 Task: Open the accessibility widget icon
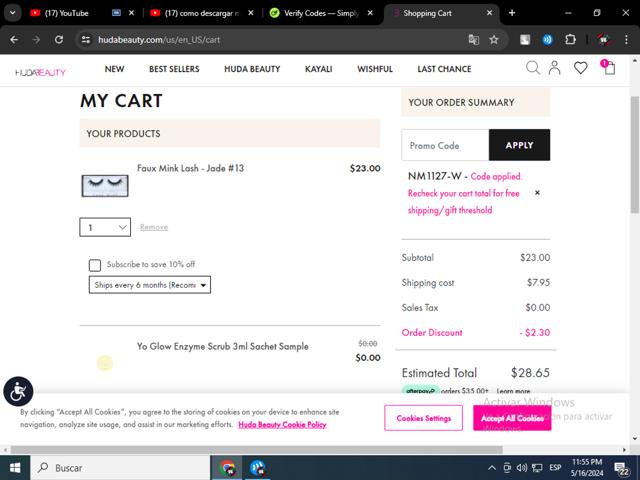coord(18,392)
